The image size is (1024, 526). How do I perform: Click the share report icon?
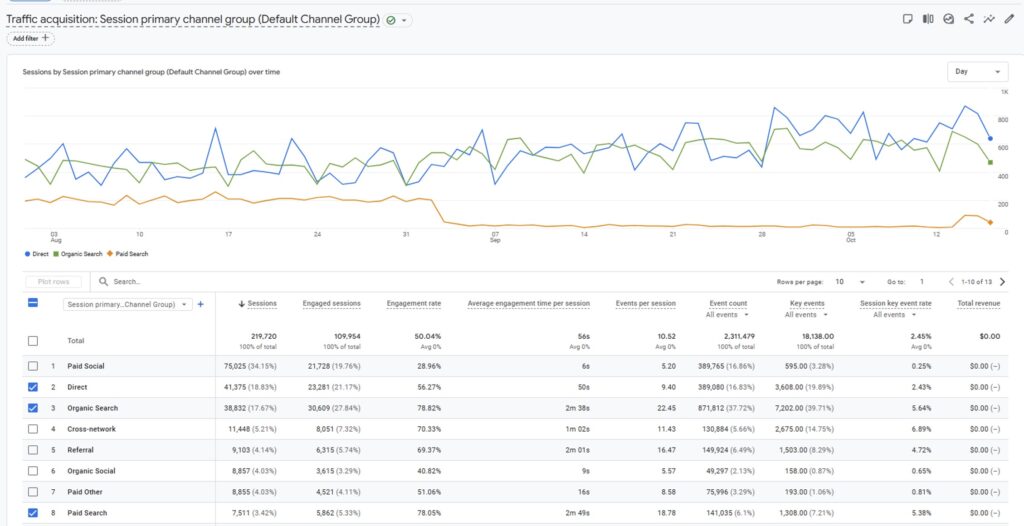tap(969, 19)
